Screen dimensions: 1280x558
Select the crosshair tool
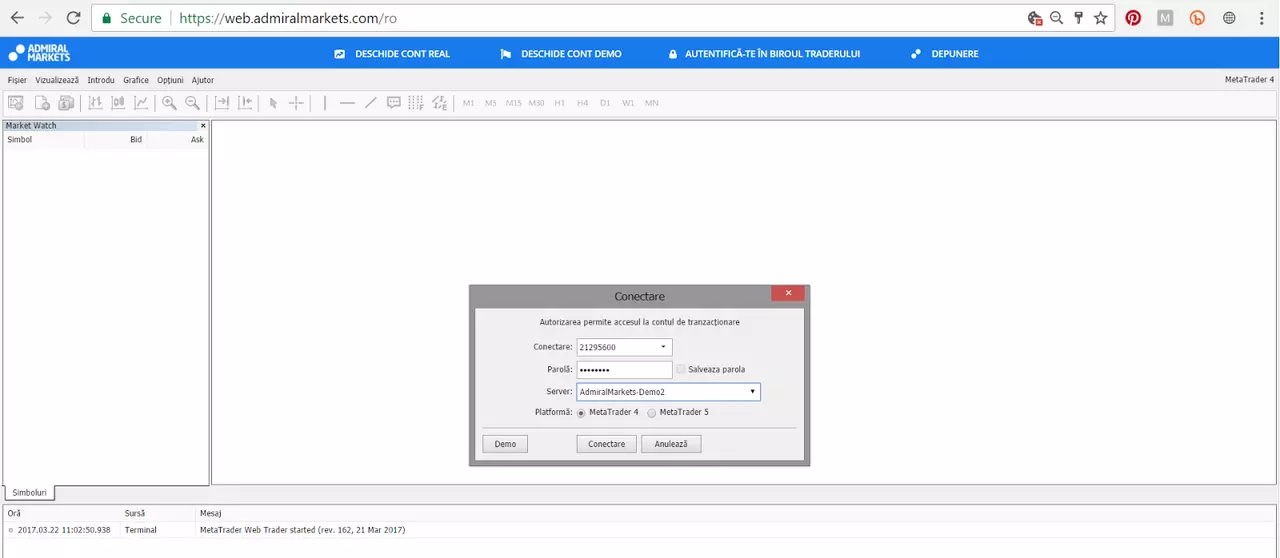(296, 102)
